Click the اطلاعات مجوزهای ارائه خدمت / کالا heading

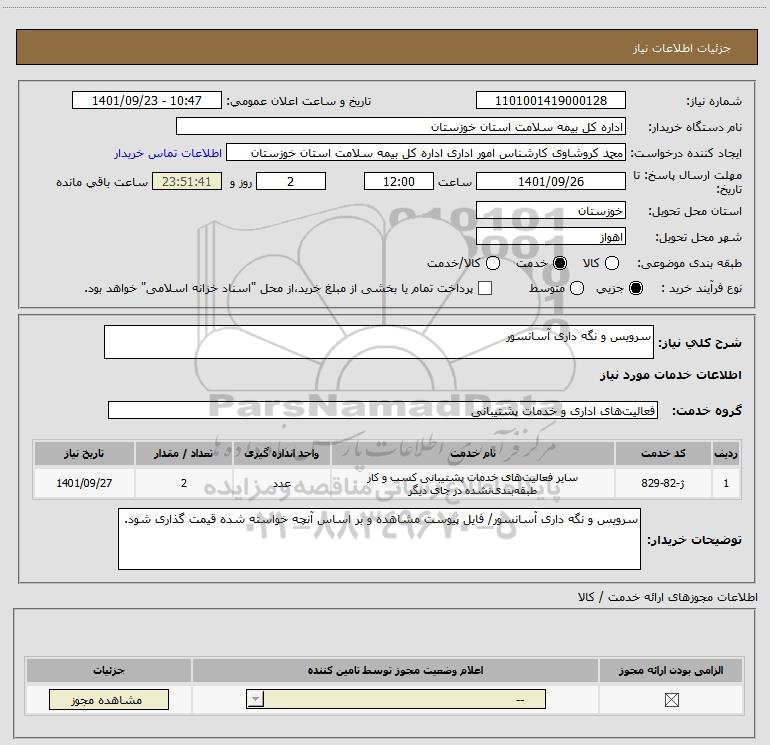coord(668,597)
